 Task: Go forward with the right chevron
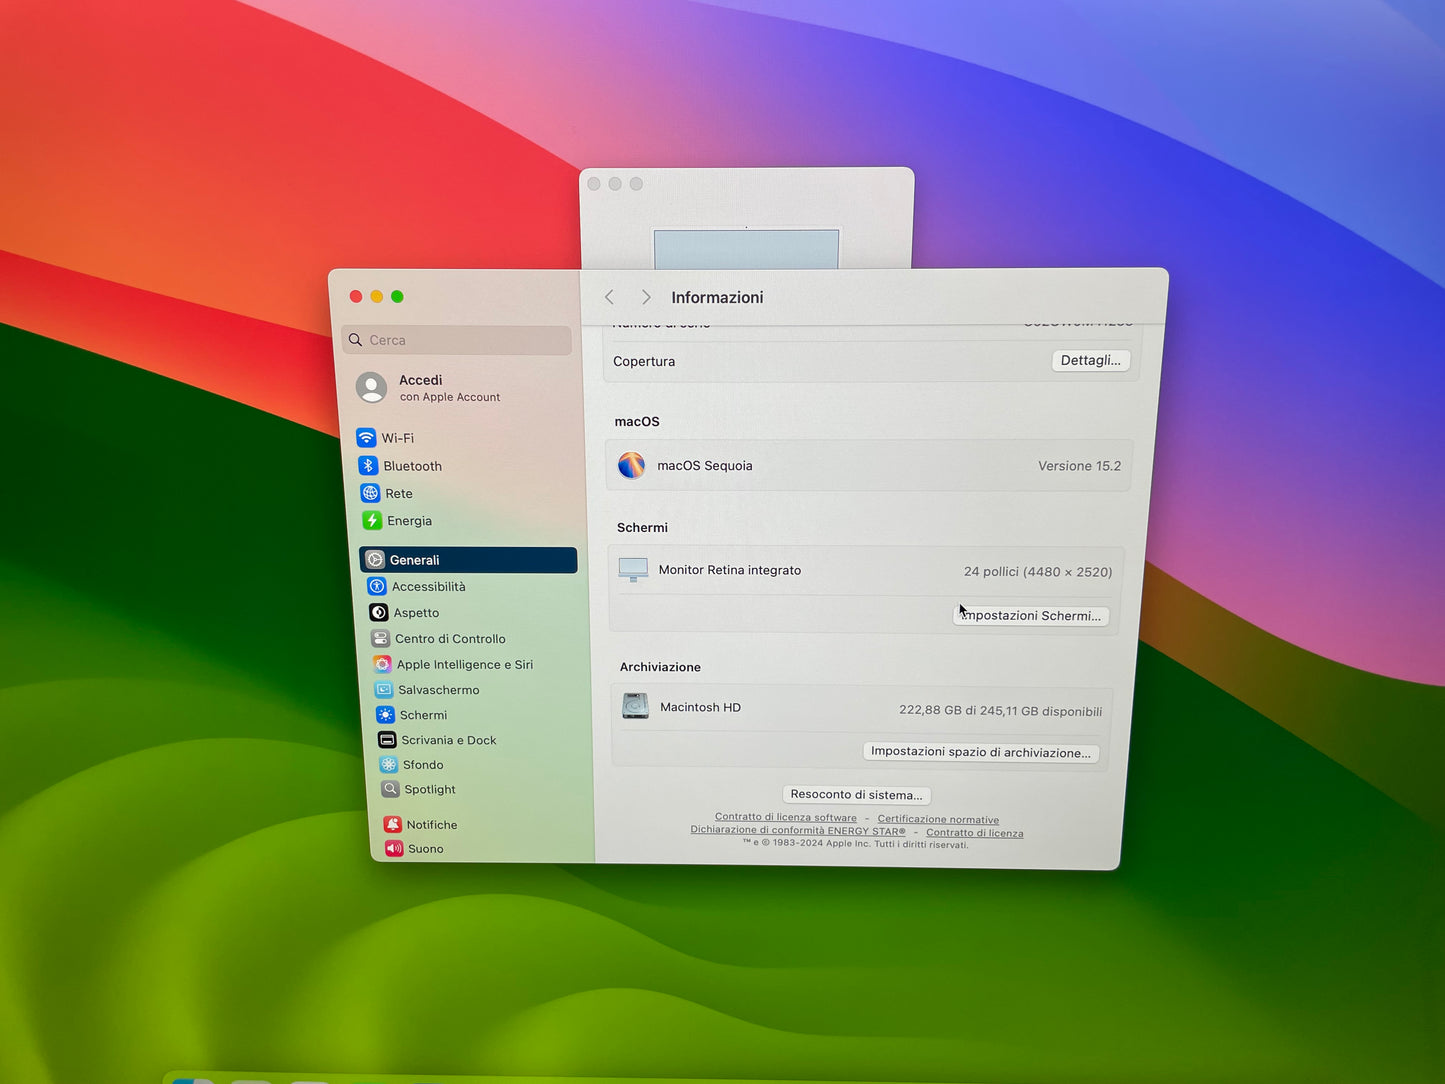[x=646, y=297]
